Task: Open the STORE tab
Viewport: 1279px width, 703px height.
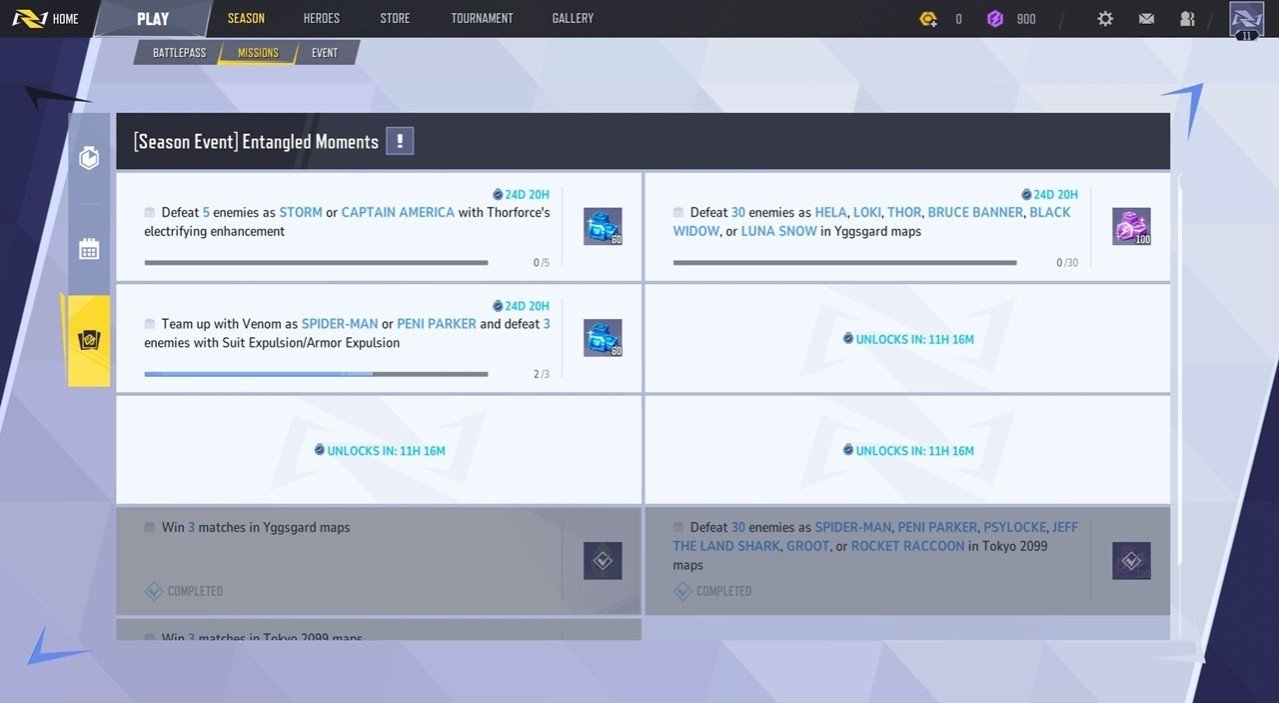Action: pyautogui.click(x=395, y=18)
